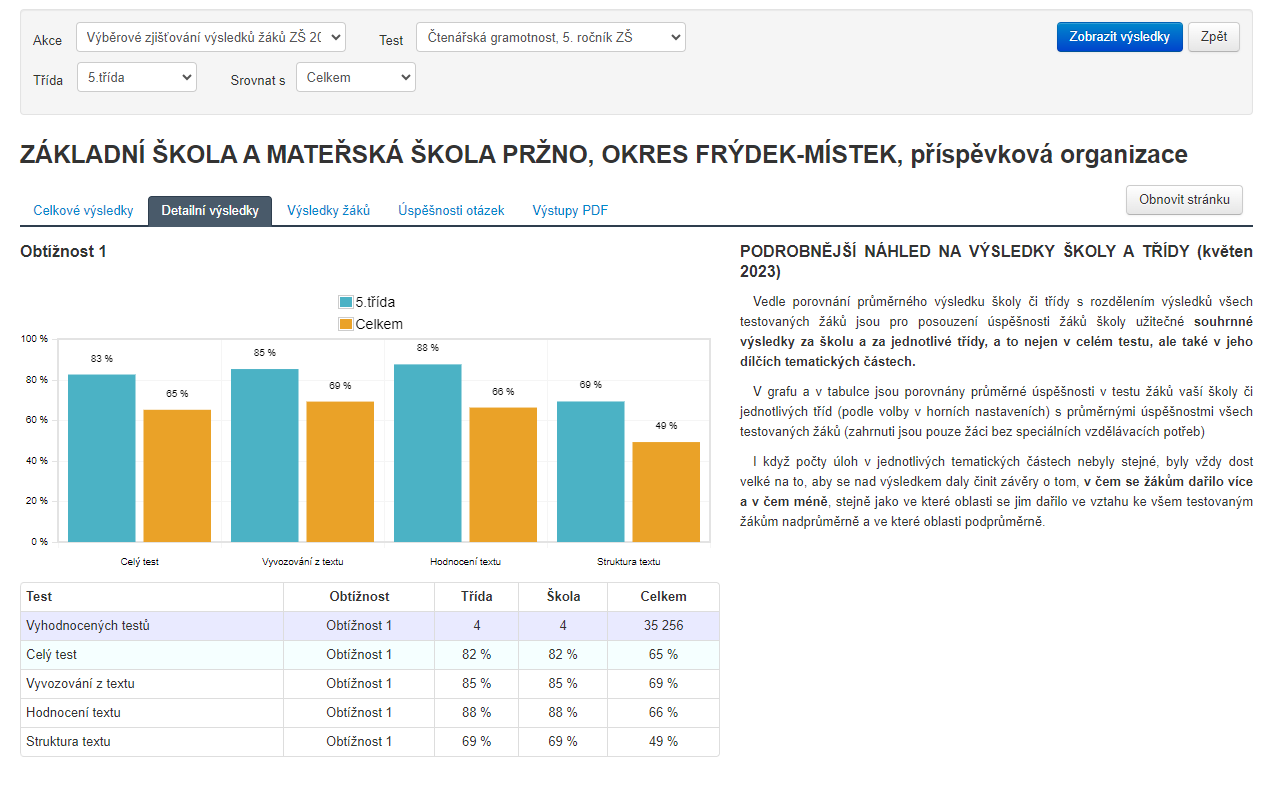Image resolution: width=1261 pixels, height=785 pixels.
Task: Click Celkem value 49 % in Struktura textu row
Action: tap(663, 742)
